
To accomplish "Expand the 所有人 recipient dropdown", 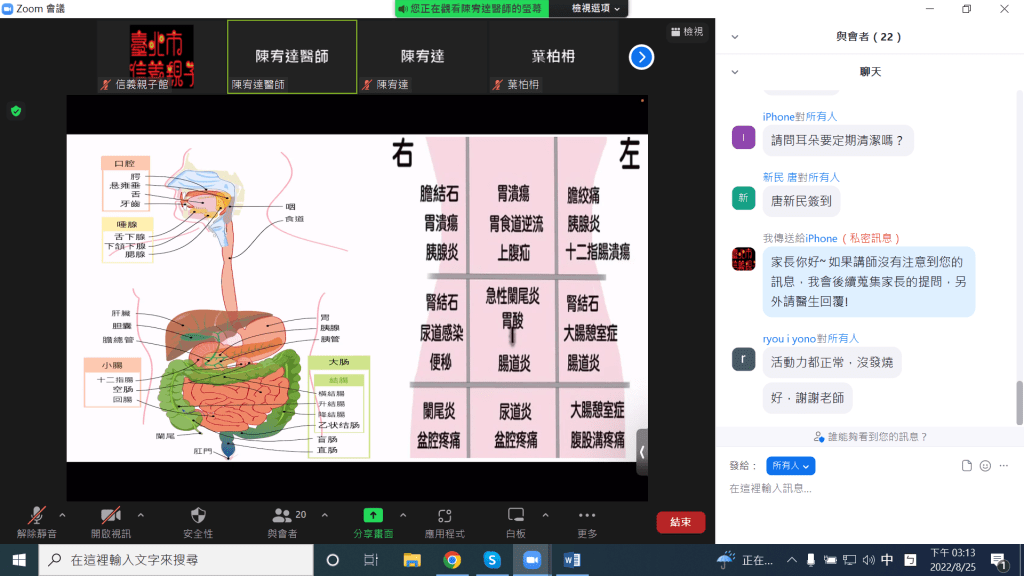I will tap(791, 466).
